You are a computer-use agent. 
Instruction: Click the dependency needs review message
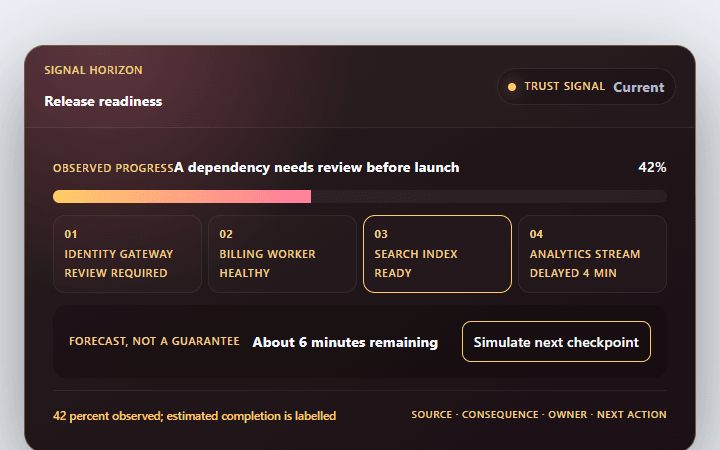click(316, 168)
